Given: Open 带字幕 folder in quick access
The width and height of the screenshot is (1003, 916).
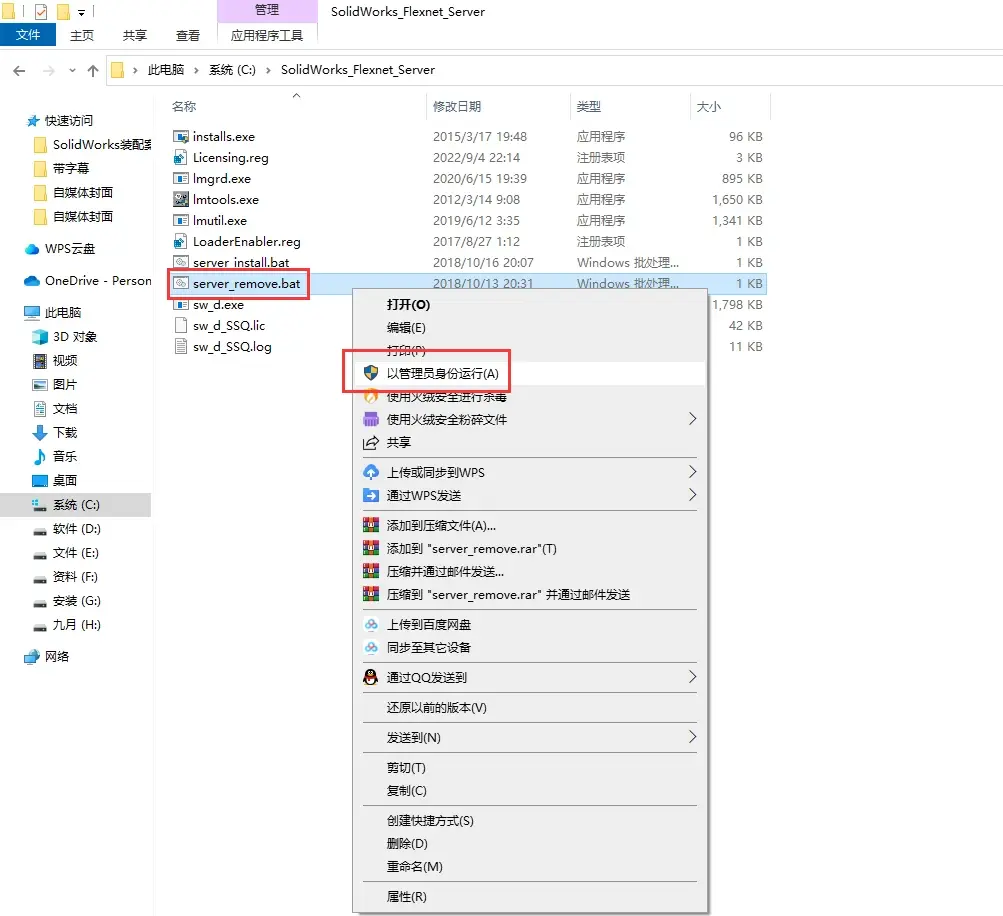Looking at the screenshot, I should [x=71, y=169].
